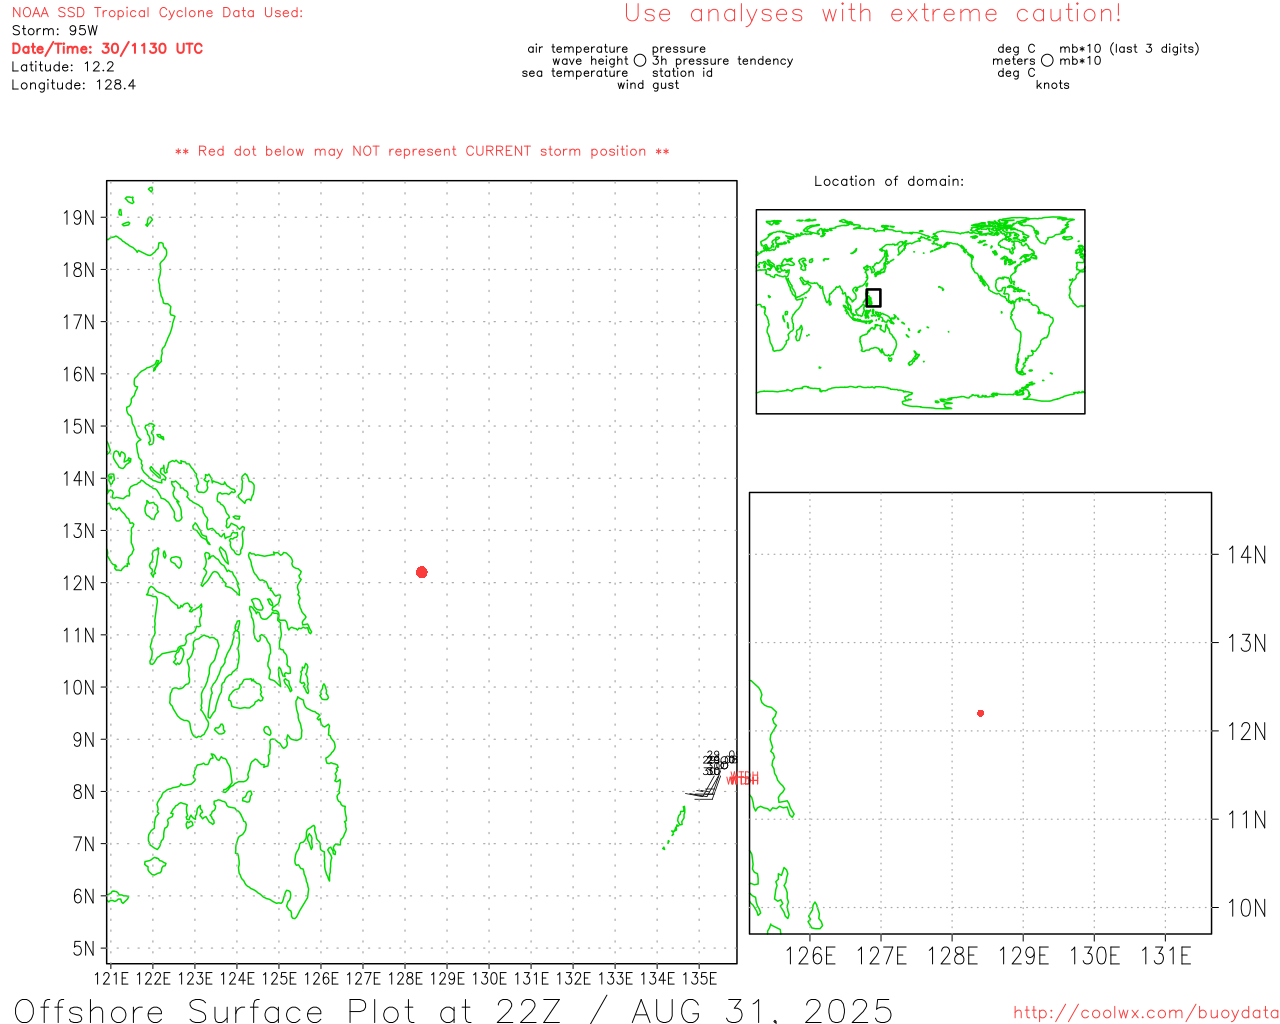Click 'NOAA SSD Tropical Cyclone Data Used:' text
The height and width of the screenshot is (1024, 1280).
(x=157, y=13)
